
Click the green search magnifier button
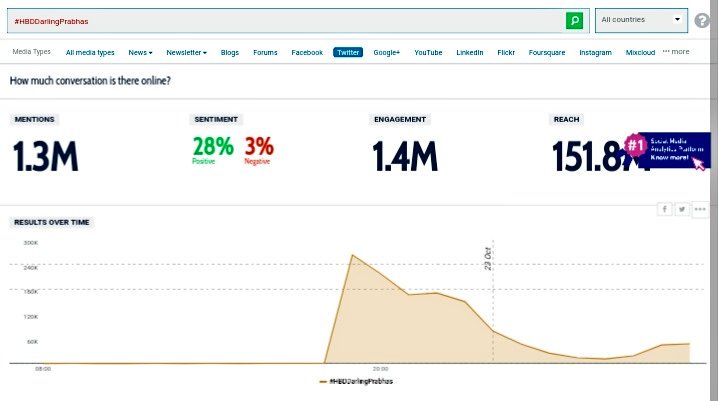[x=574, y=21]
